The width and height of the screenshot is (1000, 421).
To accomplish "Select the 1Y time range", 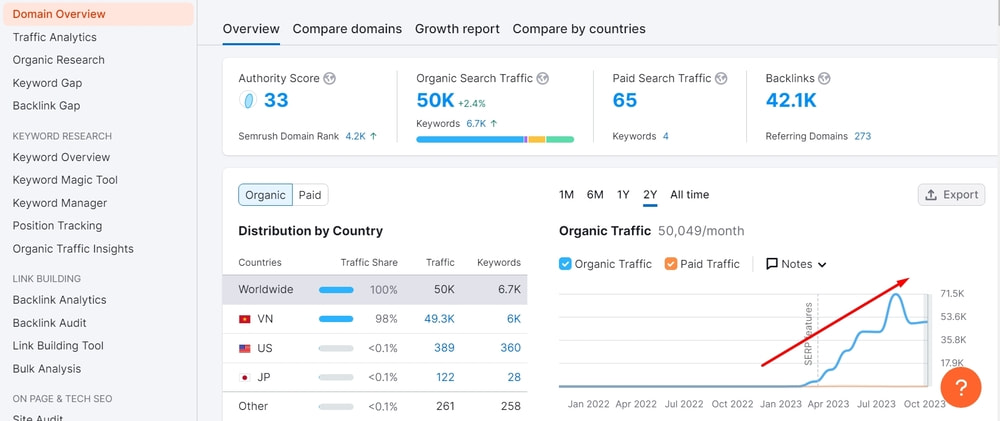I will pyautogui.click(x=623, y=195).
